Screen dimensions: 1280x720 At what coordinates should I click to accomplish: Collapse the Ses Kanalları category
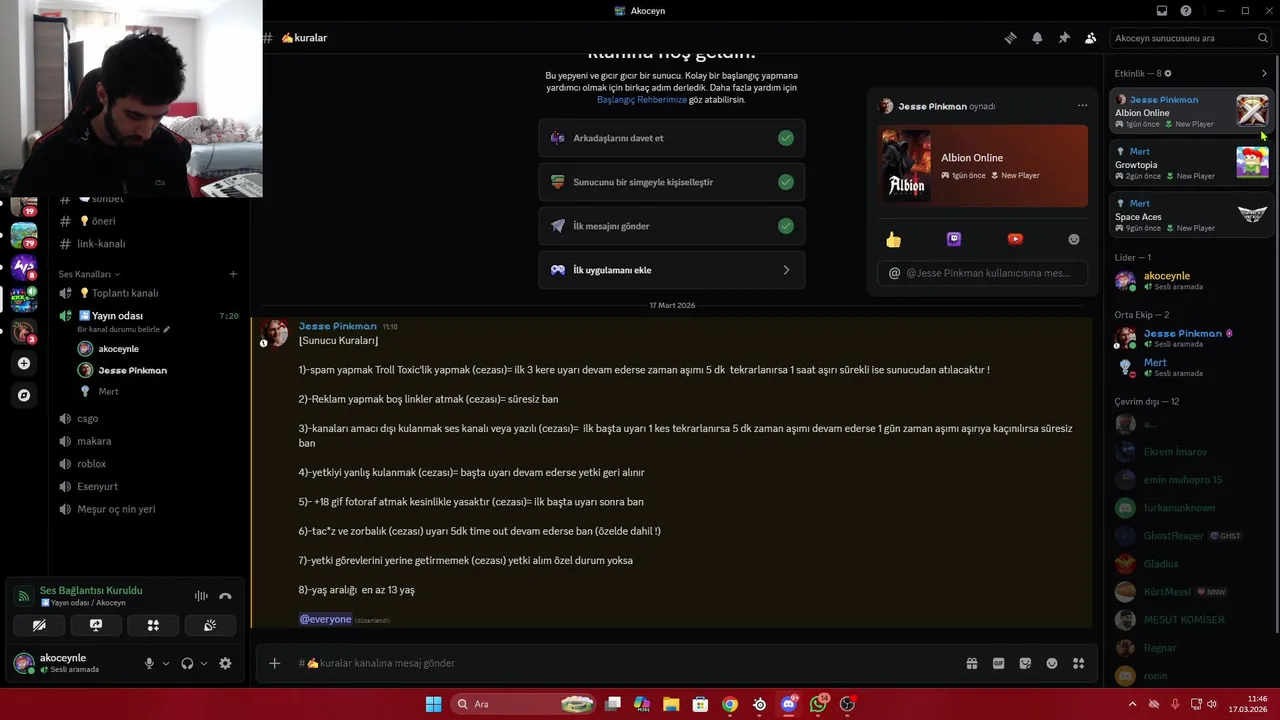click(x=89, y=274)
